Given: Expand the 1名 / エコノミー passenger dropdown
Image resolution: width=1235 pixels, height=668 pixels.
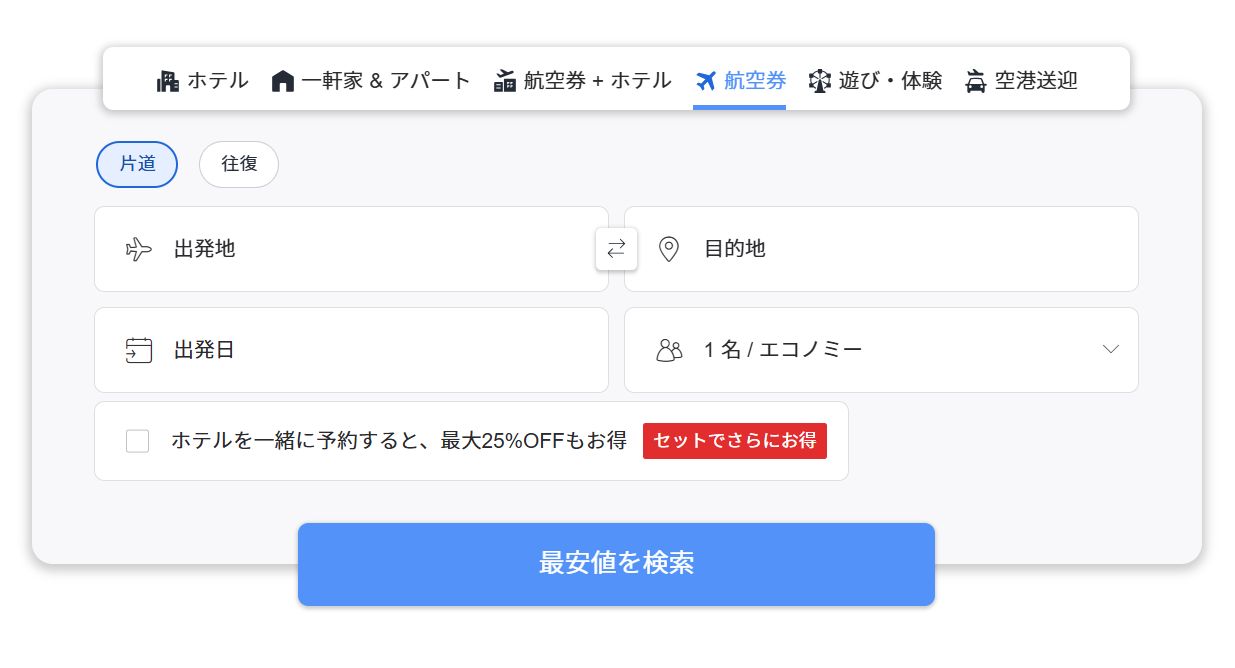Looking at the screenshot, I should click(x=880, y=350).
